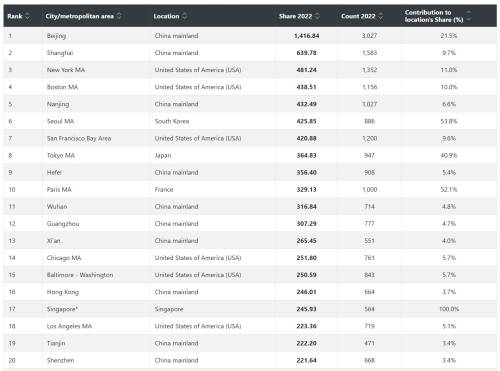Sort table by Rank column icon

[x=27, y=16]
